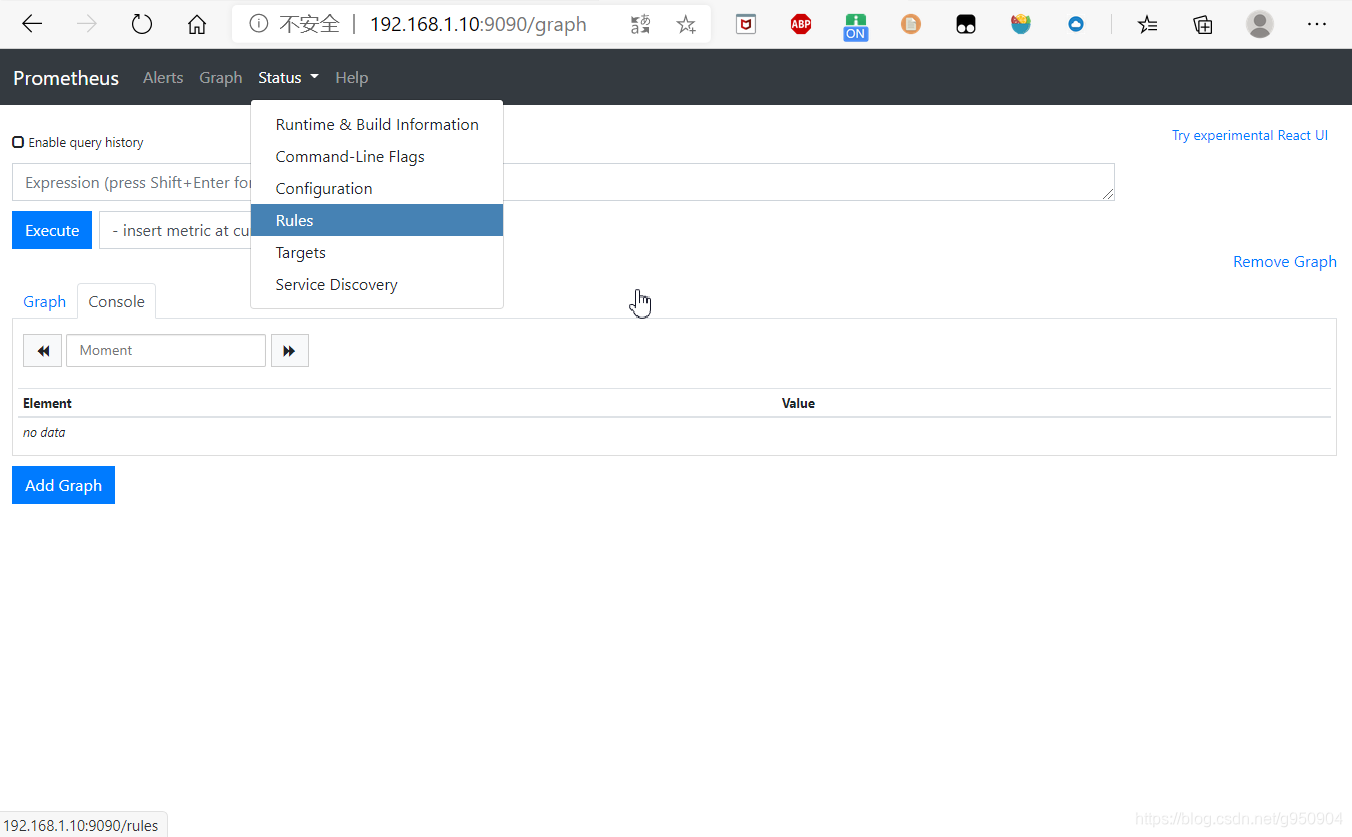Open Graph in the navbar
The height and width of the screenshot is (837, 1352).
pyautogui.click(x=221, y=77)
